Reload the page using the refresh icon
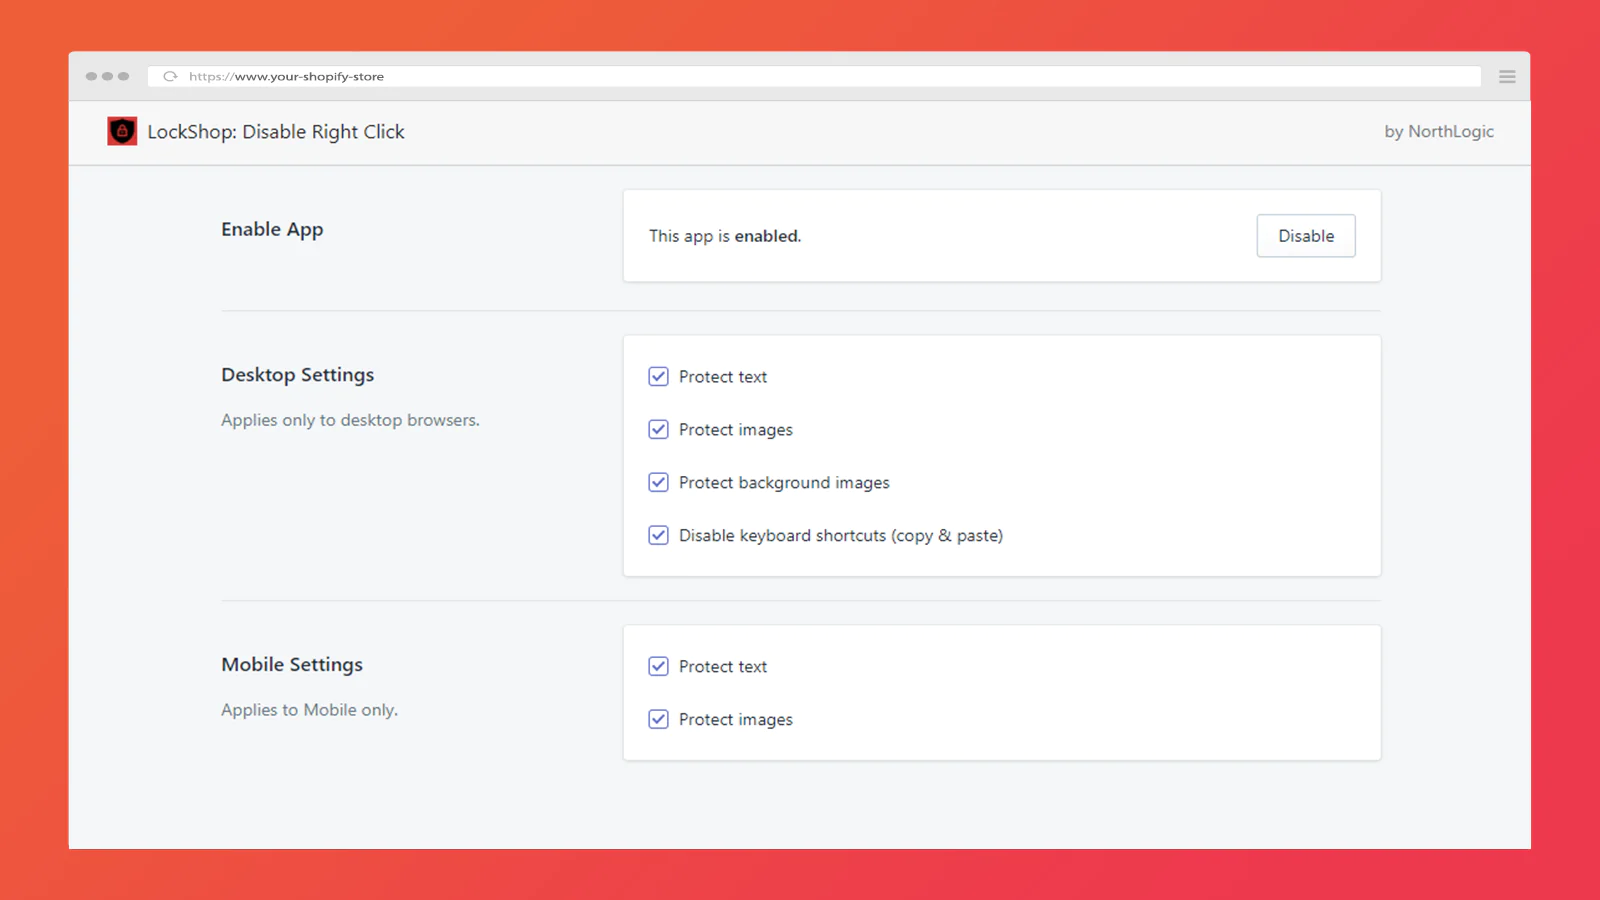 [x=170, y=76]
